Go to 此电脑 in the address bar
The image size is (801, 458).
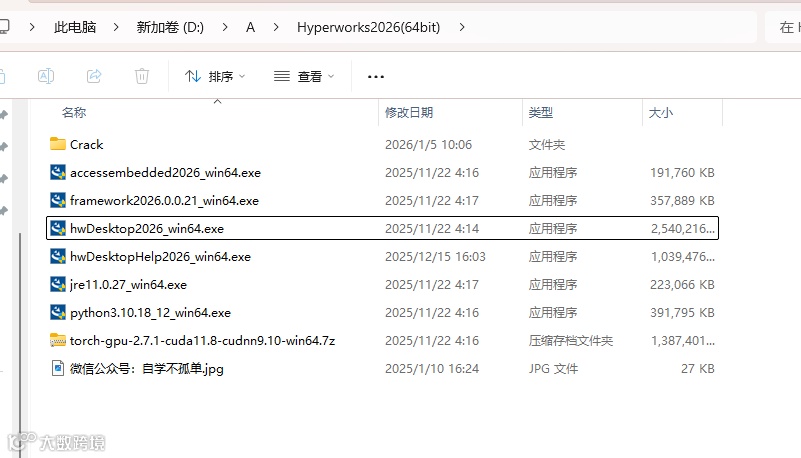coord(75,27)
